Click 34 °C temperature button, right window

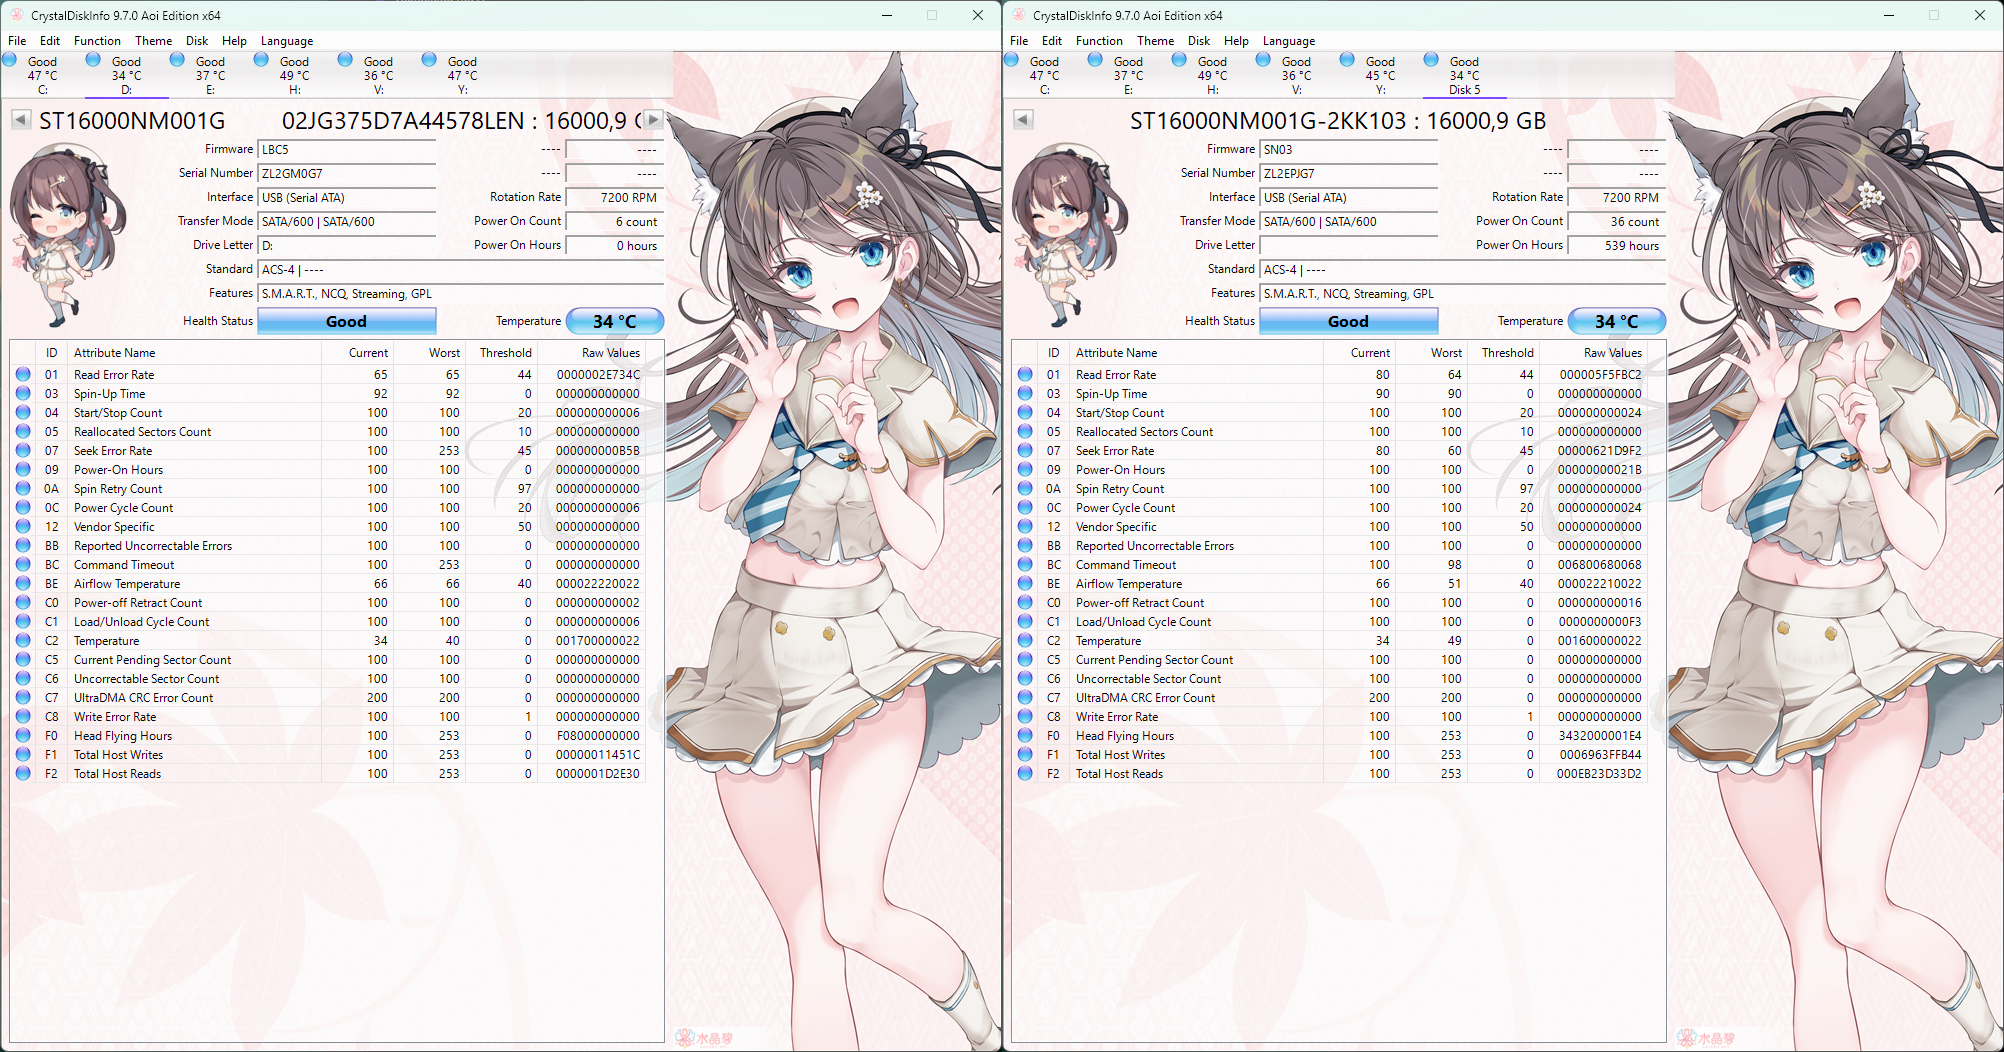[1617, 321]
